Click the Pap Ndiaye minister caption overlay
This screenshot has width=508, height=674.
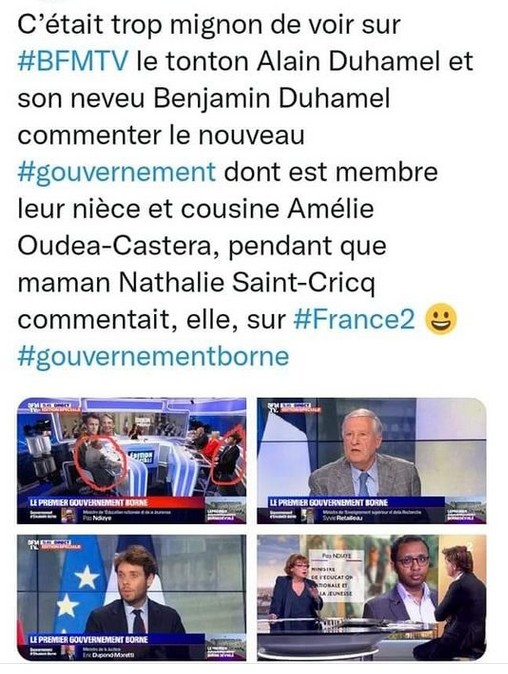pos(336,575)
